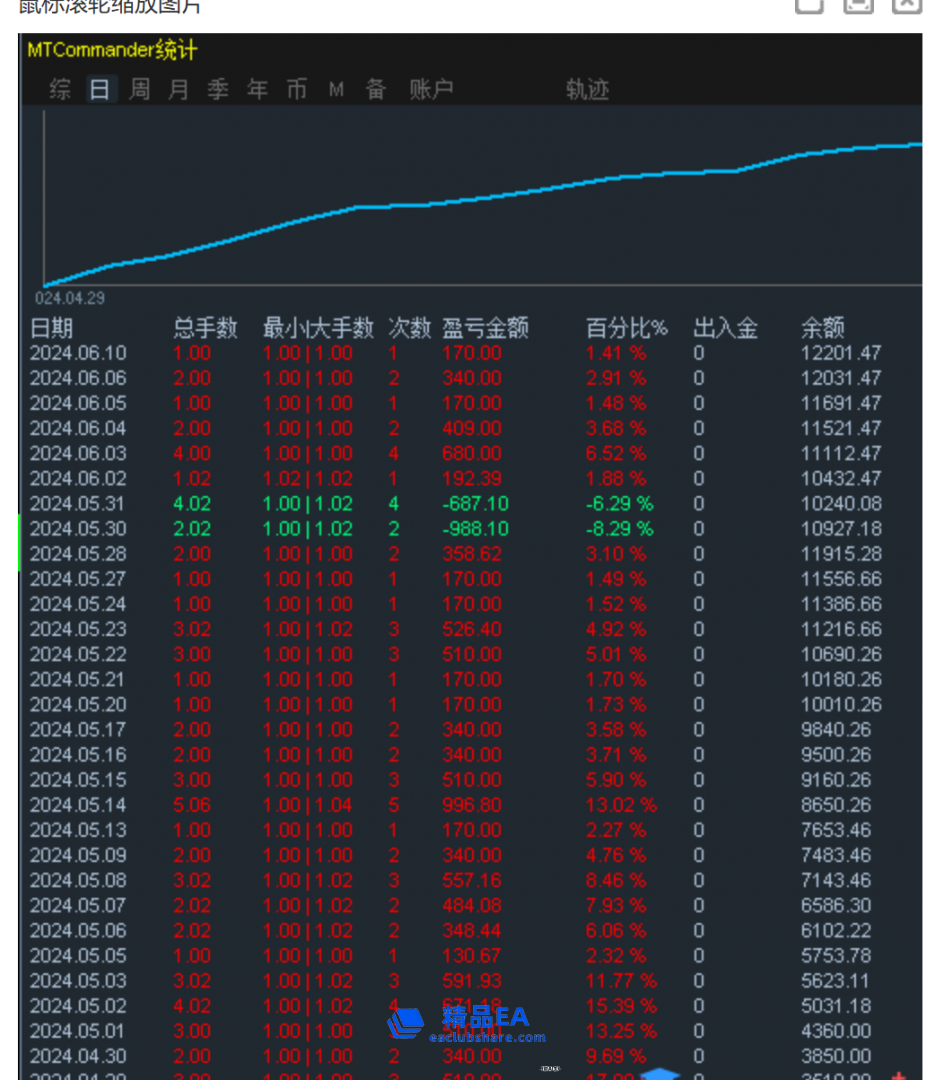
Task: Click the red plus icon at bottom right
Action: (898, 1076)
